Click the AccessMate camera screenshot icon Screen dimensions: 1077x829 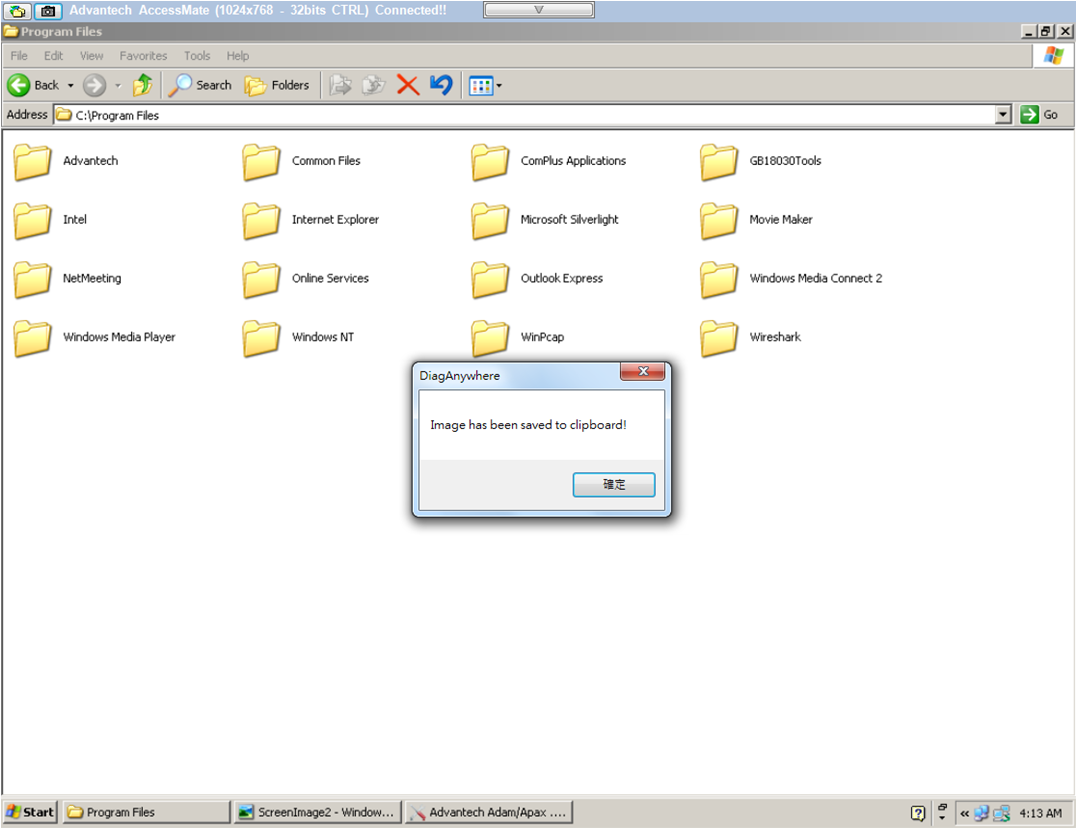[48, 10]
